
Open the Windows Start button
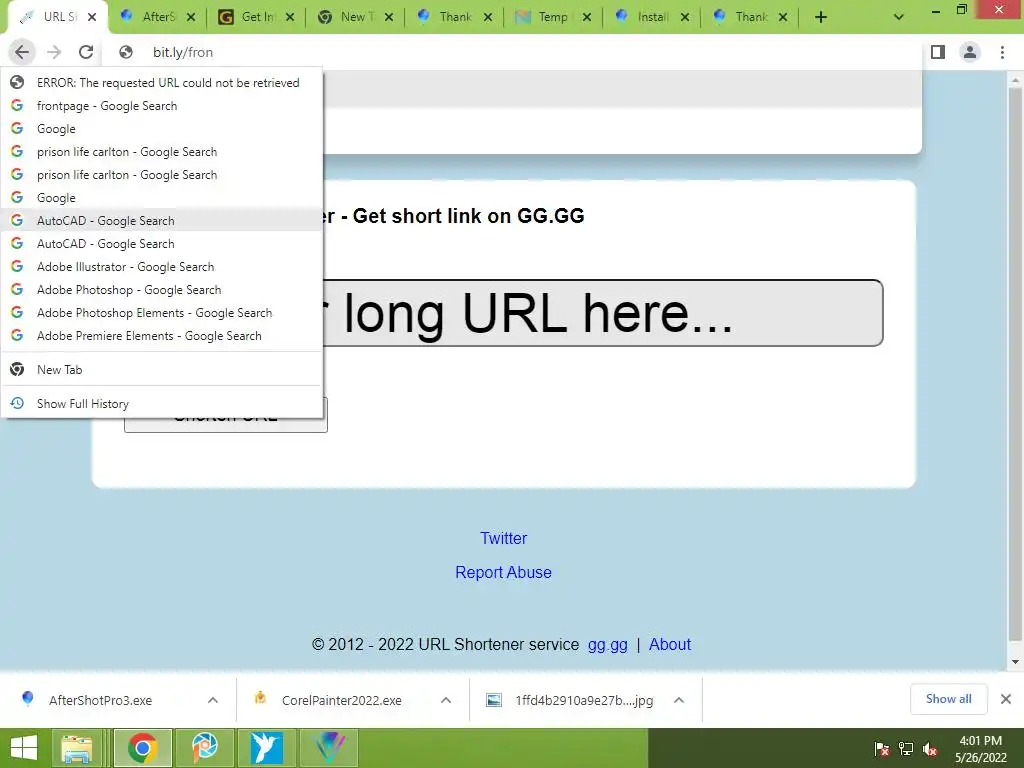click(x=24, y=748)
